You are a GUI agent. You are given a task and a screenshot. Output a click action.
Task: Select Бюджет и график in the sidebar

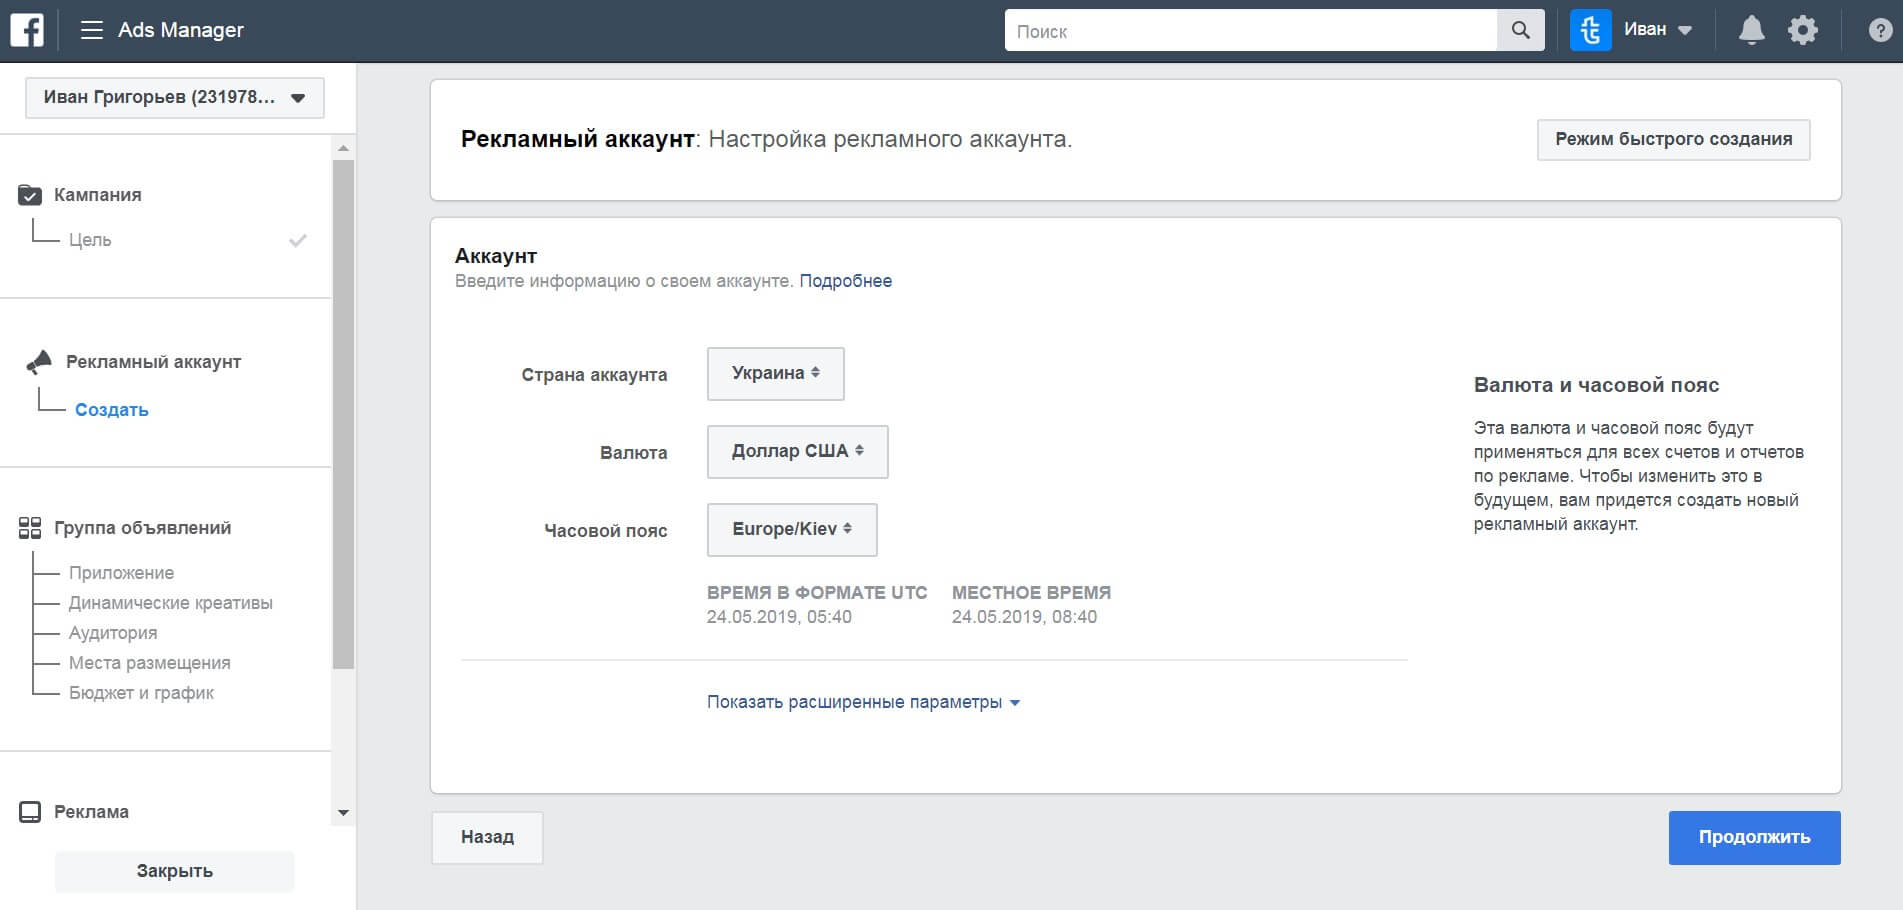[x=141, y=693]
